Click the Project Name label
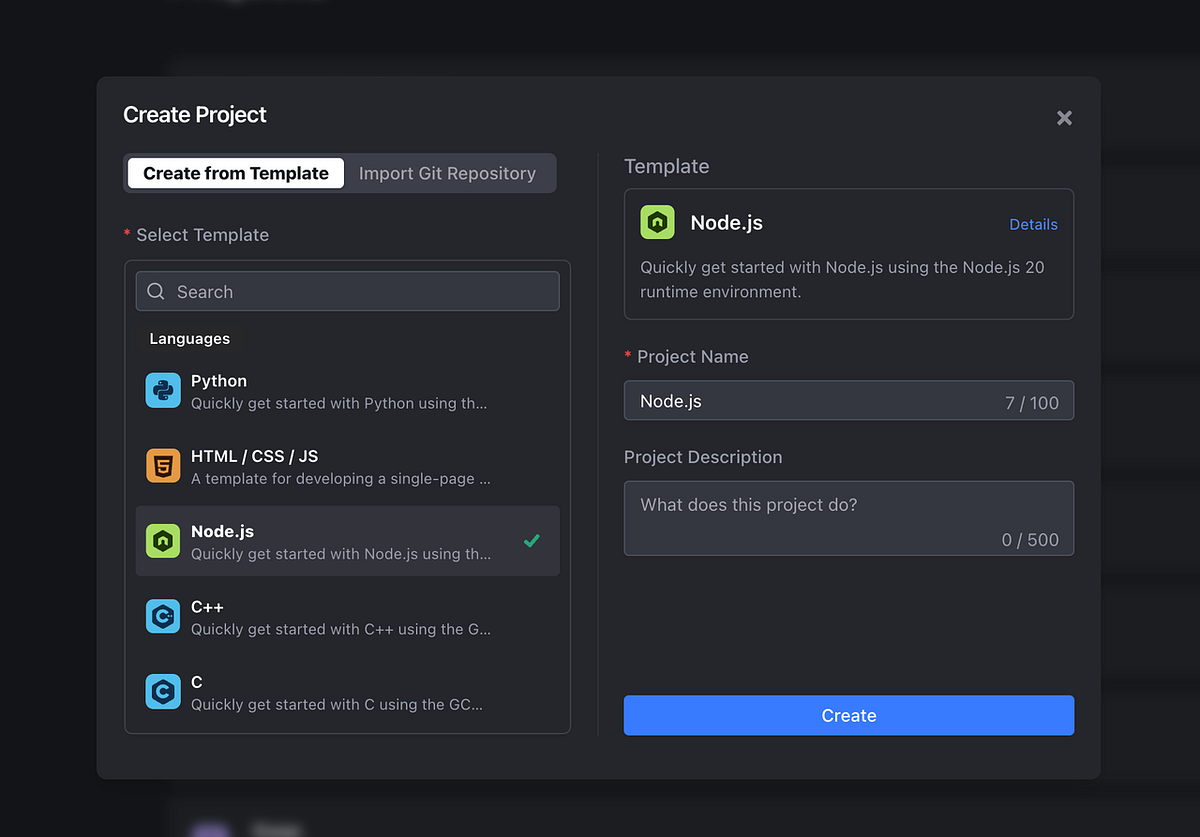The height and width of the screenshot is (837, 1200). (692, 357)
